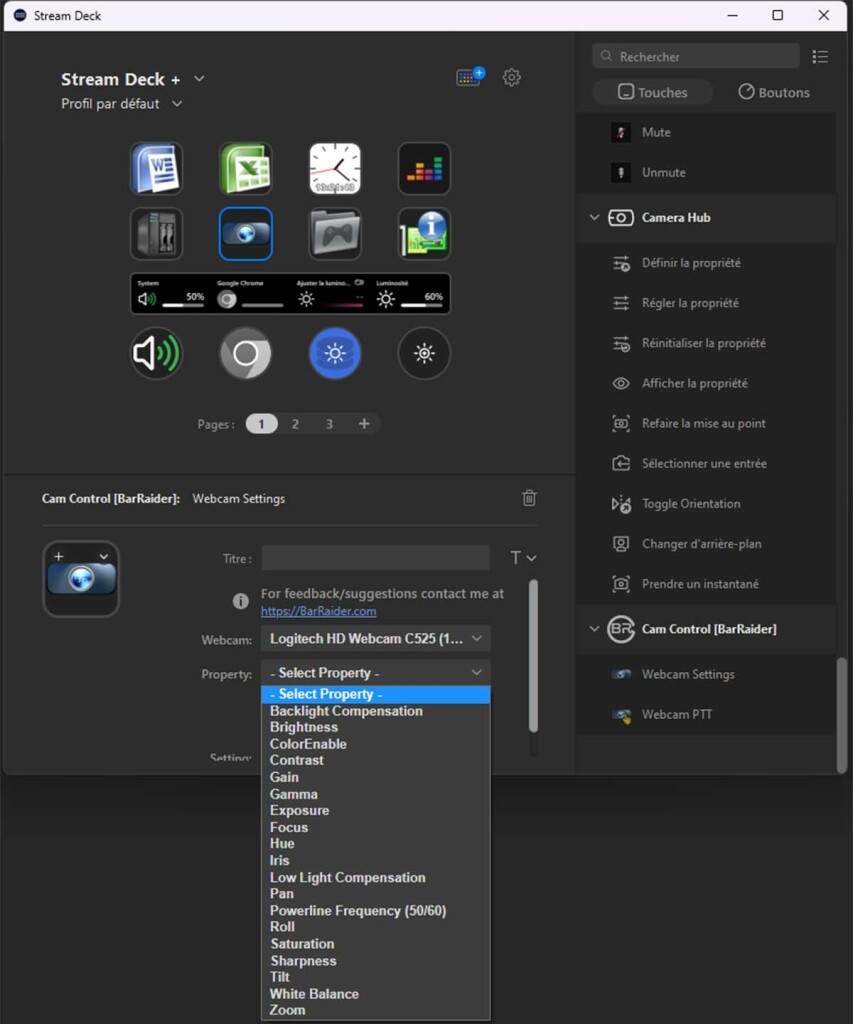Open the Logitech HD Webcam C525 dropdown
Screen dimensions: 853x1024
(x=375, y=638)
